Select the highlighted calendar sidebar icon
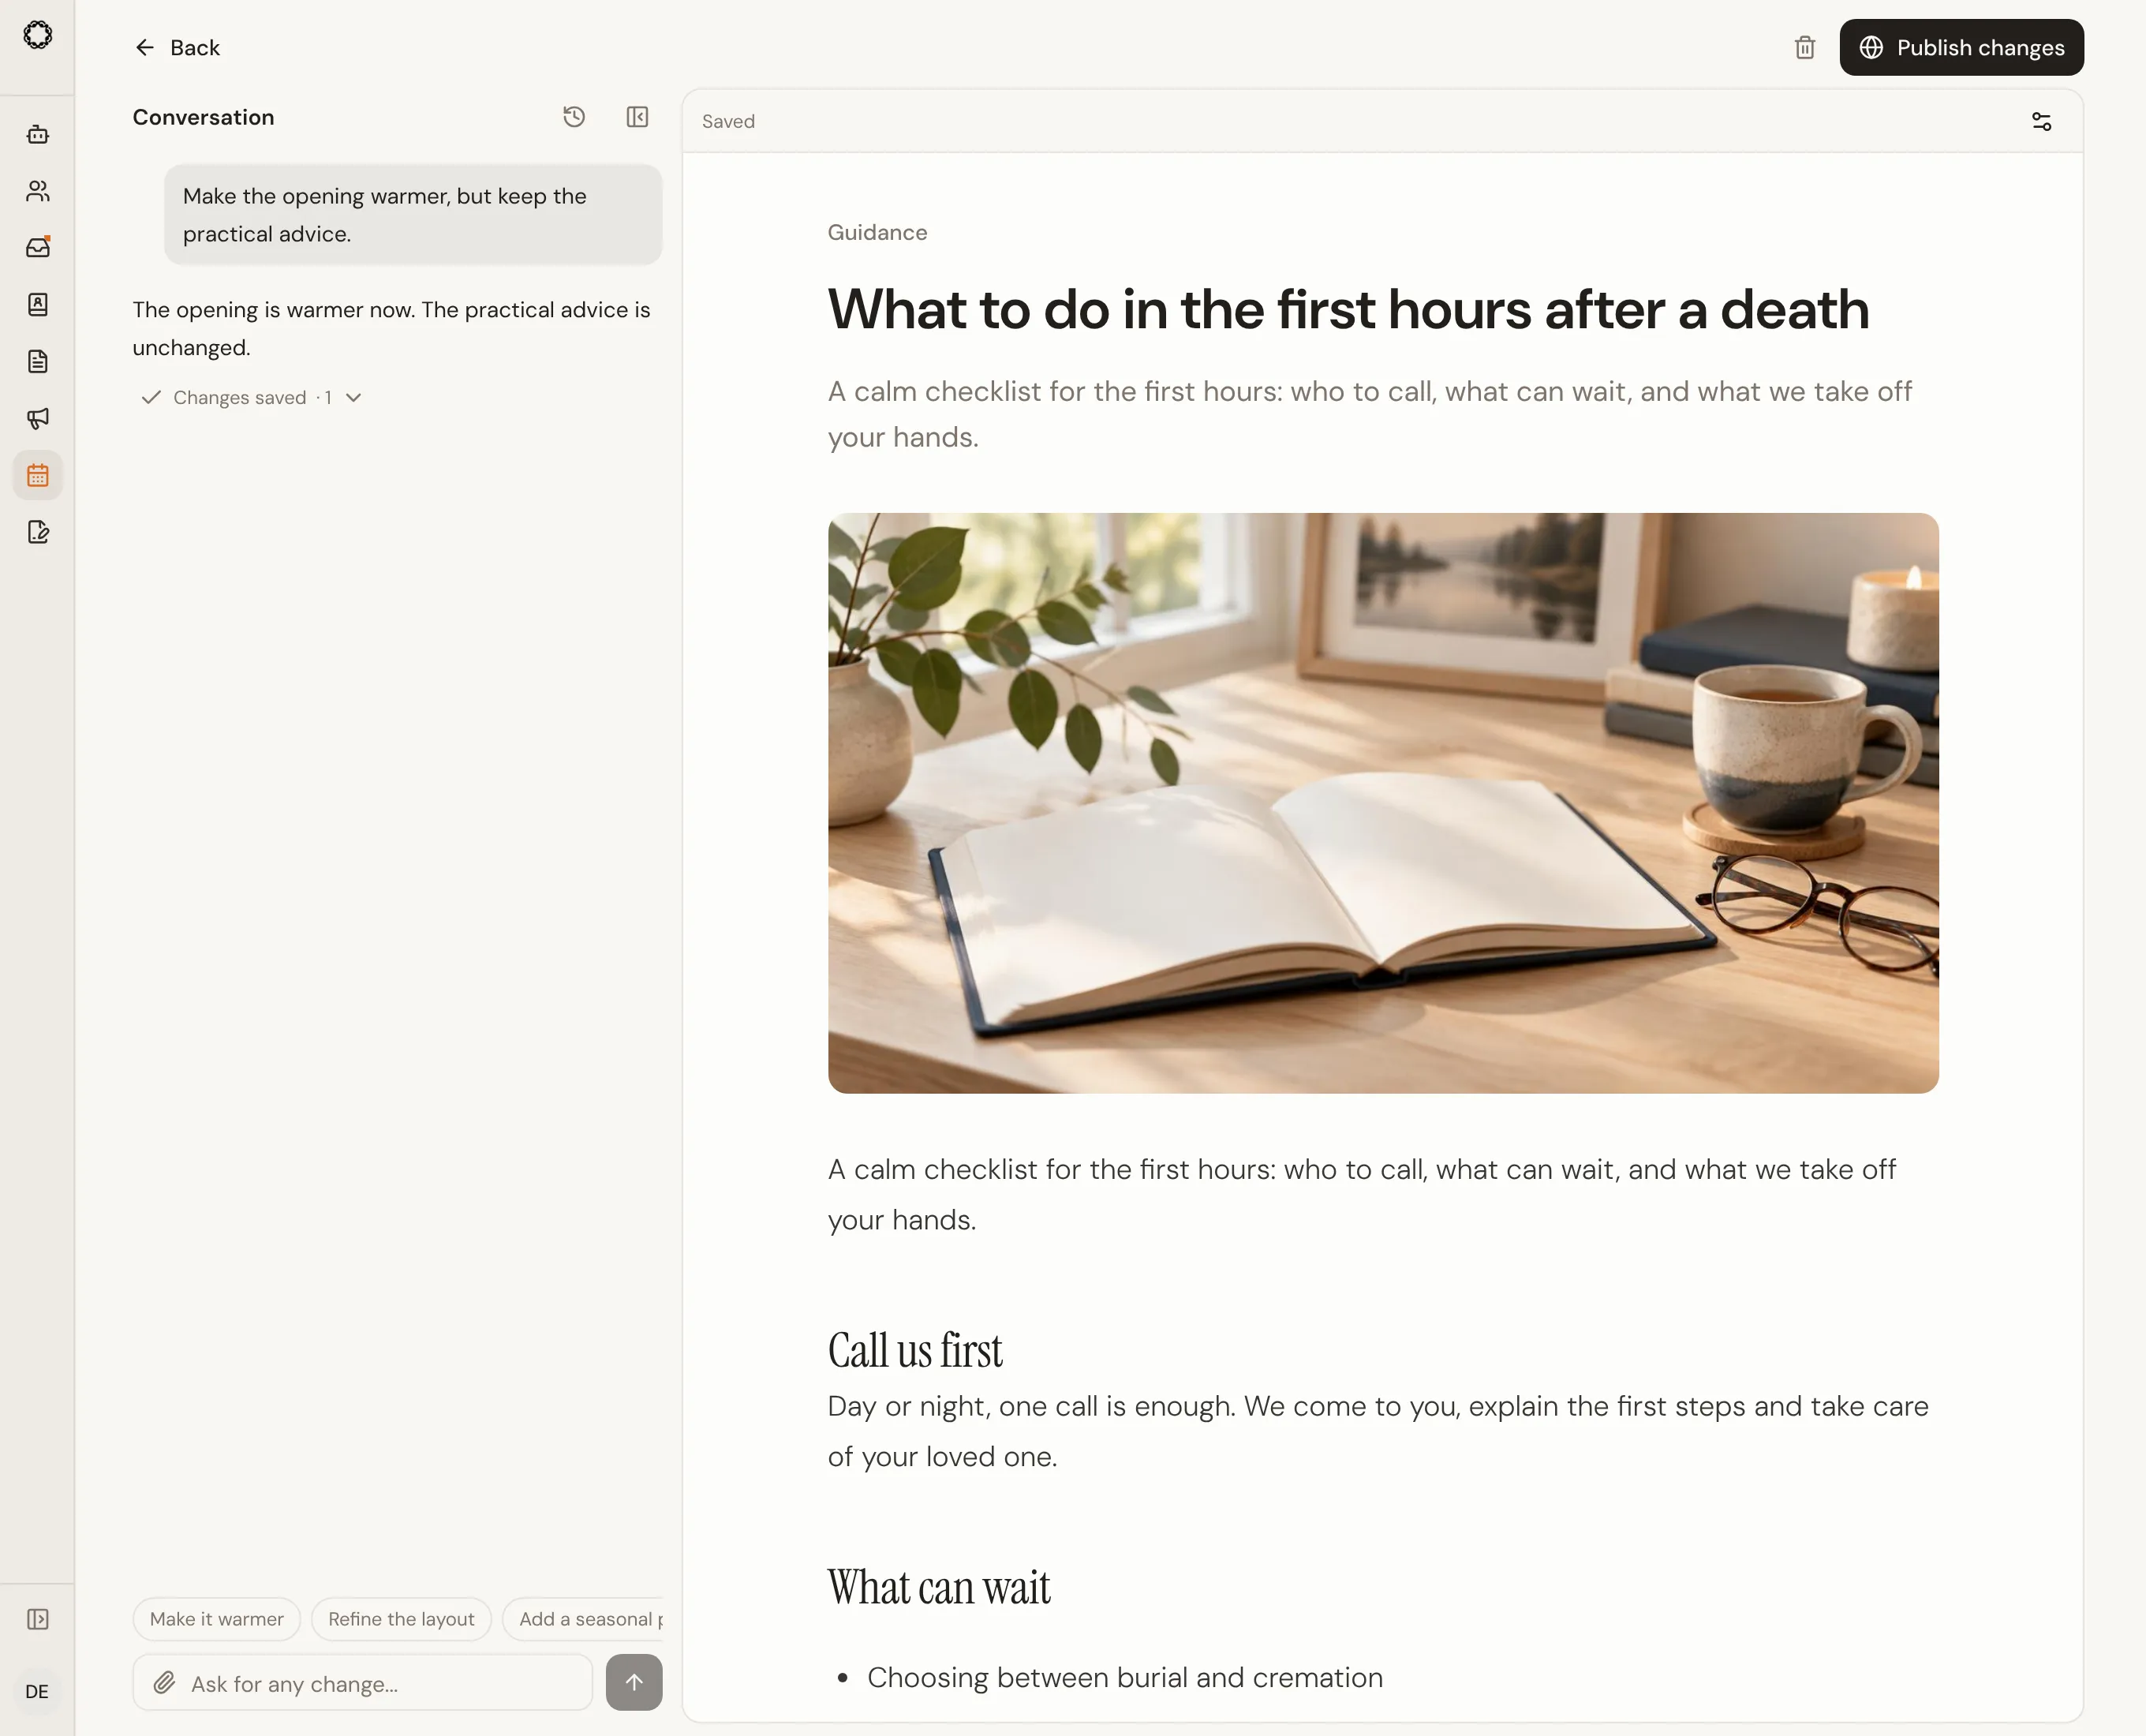 click(x=38, y=475)
